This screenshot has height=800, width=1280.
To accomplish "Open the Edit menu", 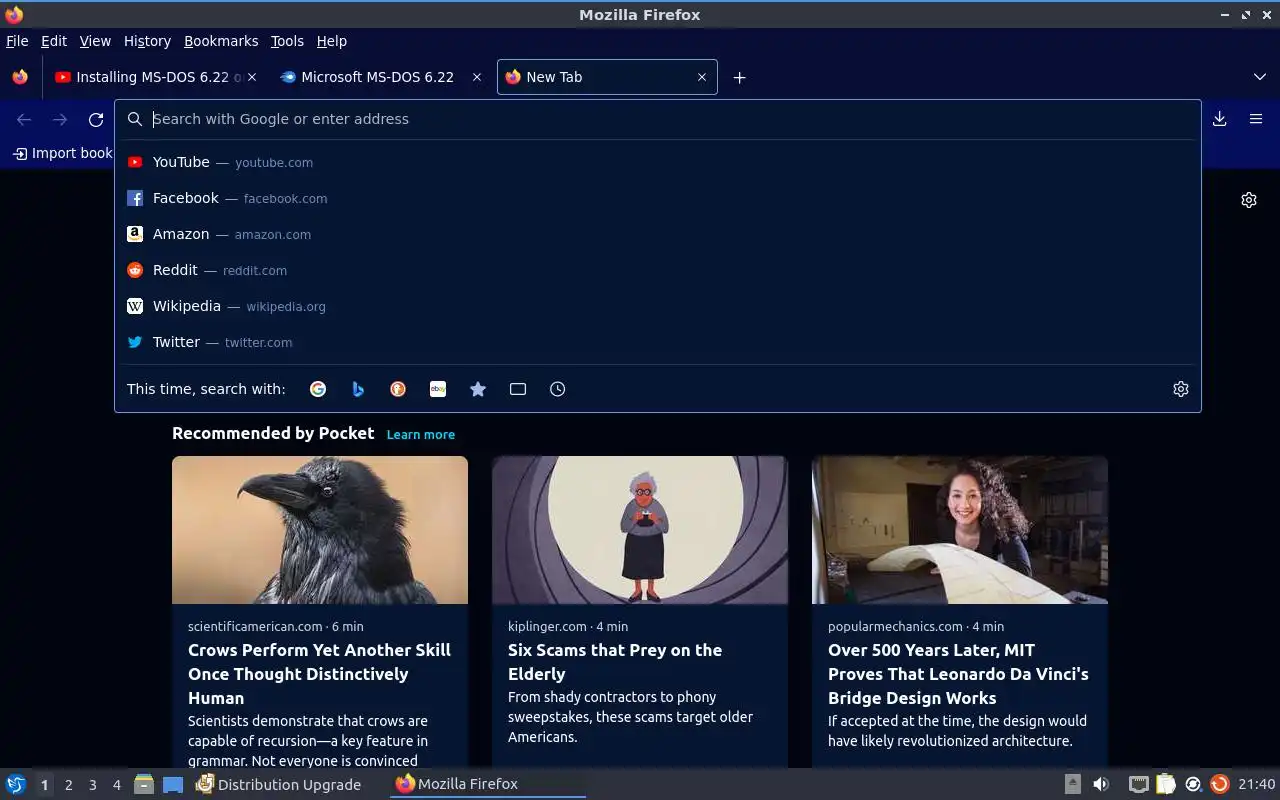I will [x=54, y=41].
